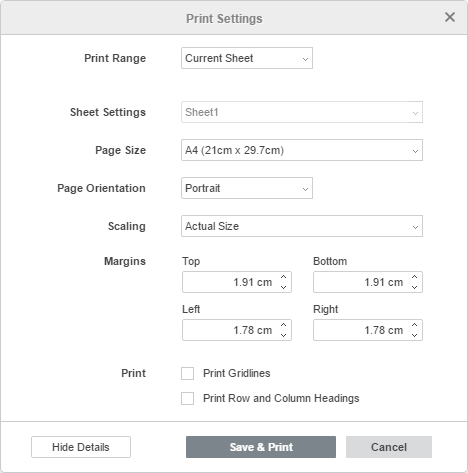
Task: Decrease the Right margin with down arrow
Action: click(x=414, y=335)
